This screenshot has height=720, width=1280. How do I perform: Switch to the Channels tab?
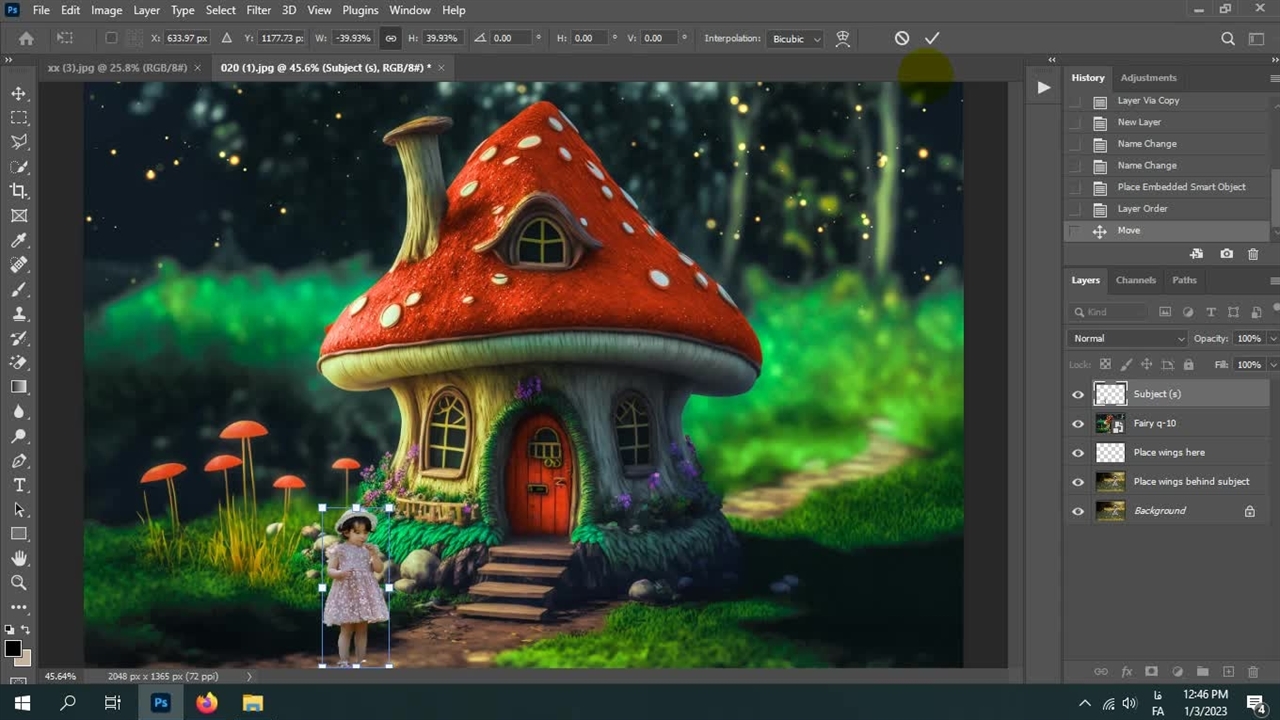click(x=1135, y=280)
